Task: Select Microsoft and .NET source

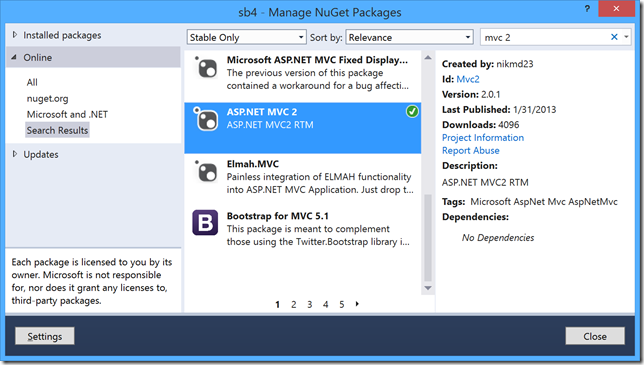Action: [67, 115]
